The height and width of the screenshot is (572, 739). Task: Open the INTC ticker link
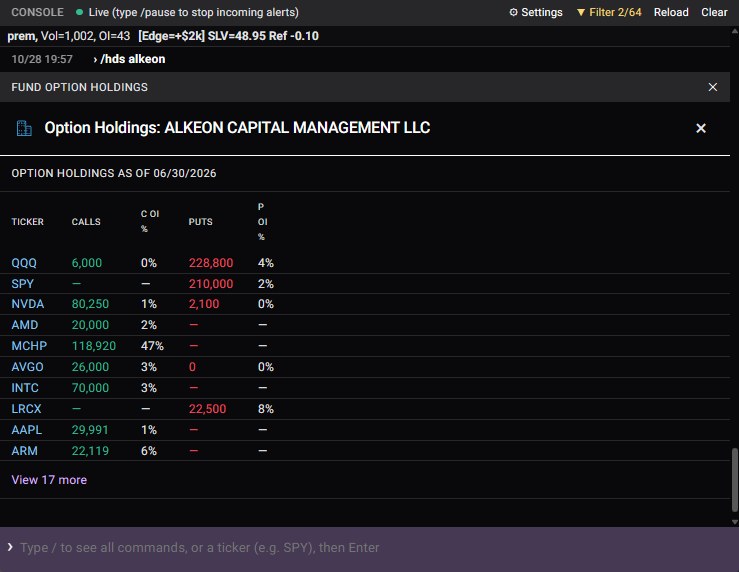point(25,388)
